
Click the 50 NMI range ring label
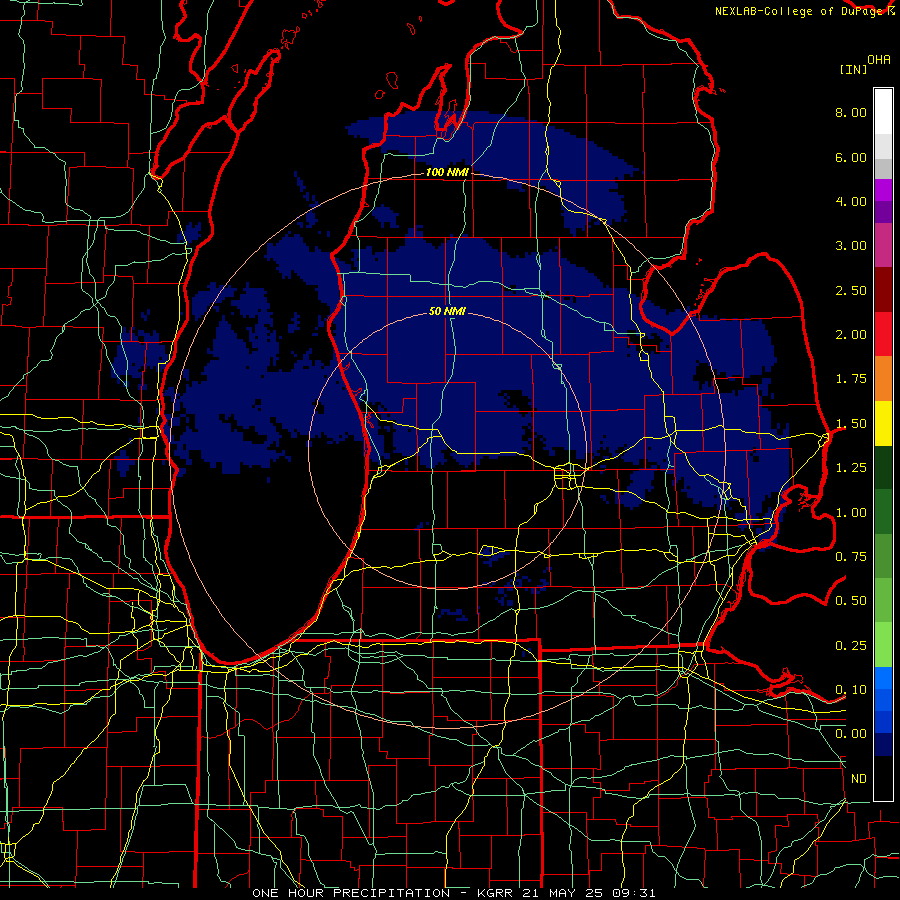pos(447,311)
